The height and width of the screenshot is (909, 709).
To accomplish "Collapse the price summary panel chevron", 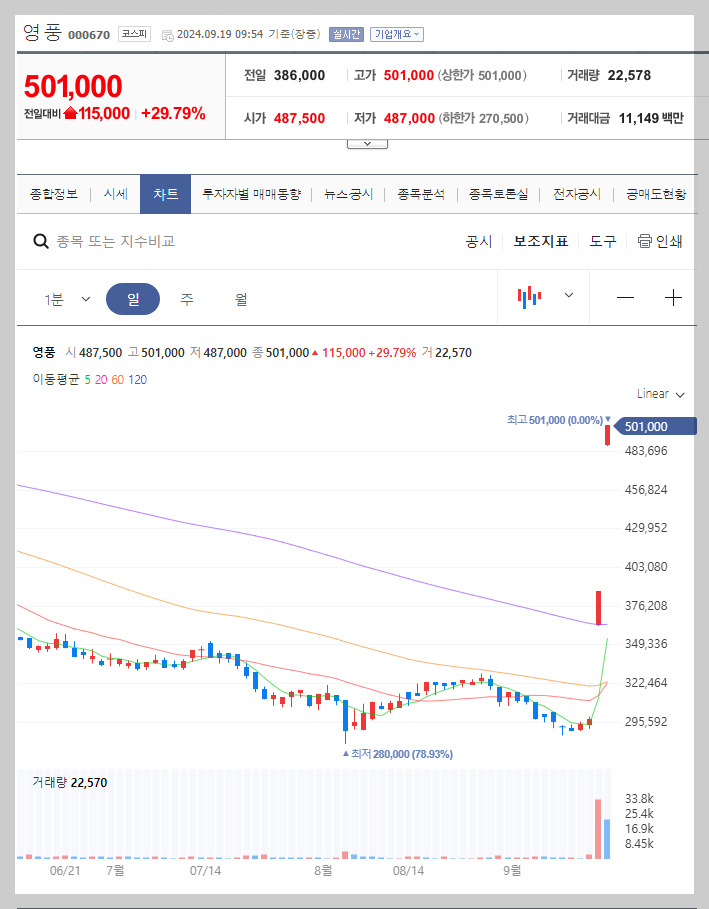I will [x=366, y=142].
